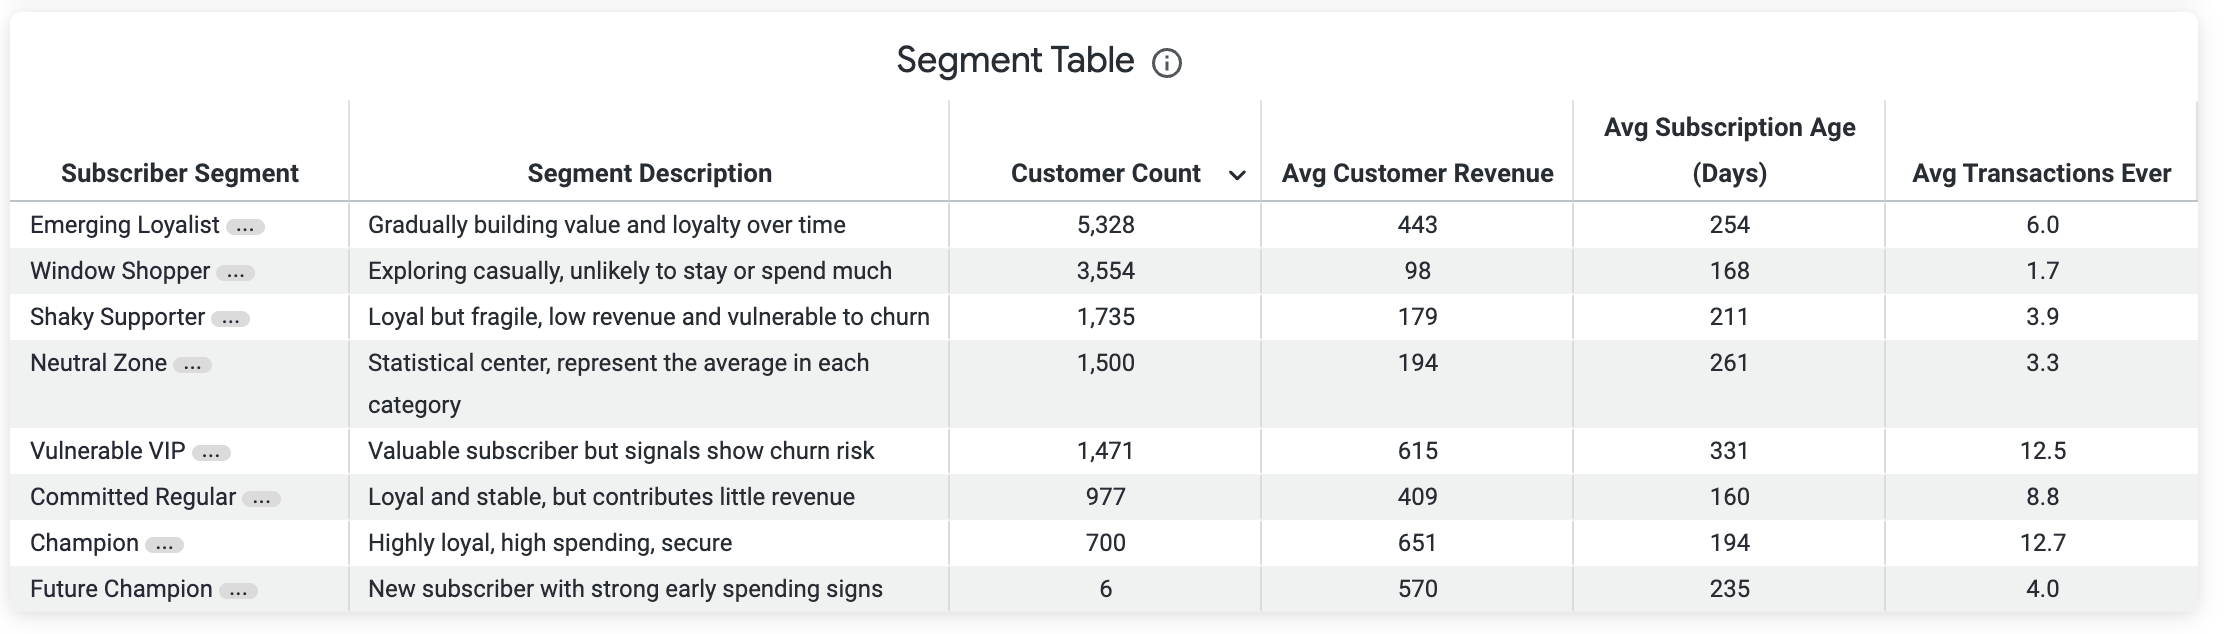Click avg transactions value 6.0

[2042, 225]
